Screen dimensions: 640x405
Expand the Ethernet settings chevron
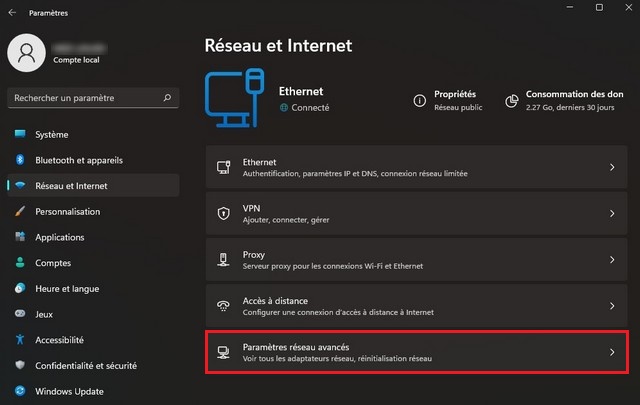click(612, 168)
